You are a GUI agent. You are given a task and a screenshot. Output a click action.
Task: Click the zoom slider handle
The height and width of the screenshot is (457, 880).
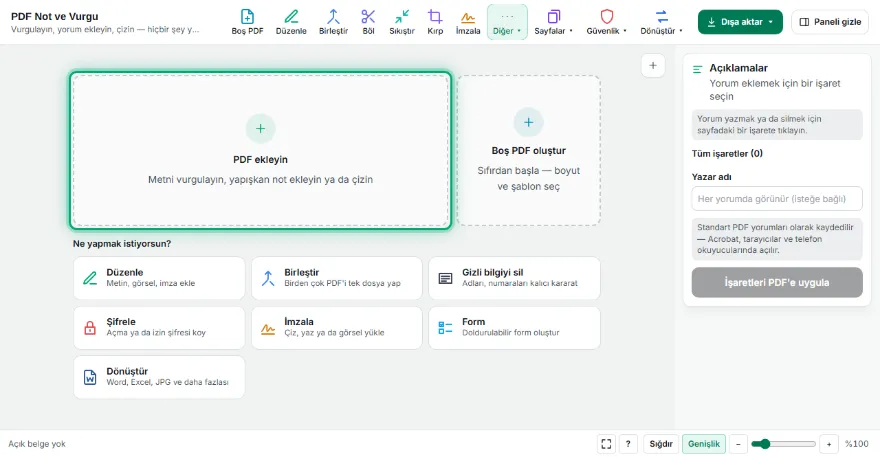pyautogui.click(x=765, y=444)
